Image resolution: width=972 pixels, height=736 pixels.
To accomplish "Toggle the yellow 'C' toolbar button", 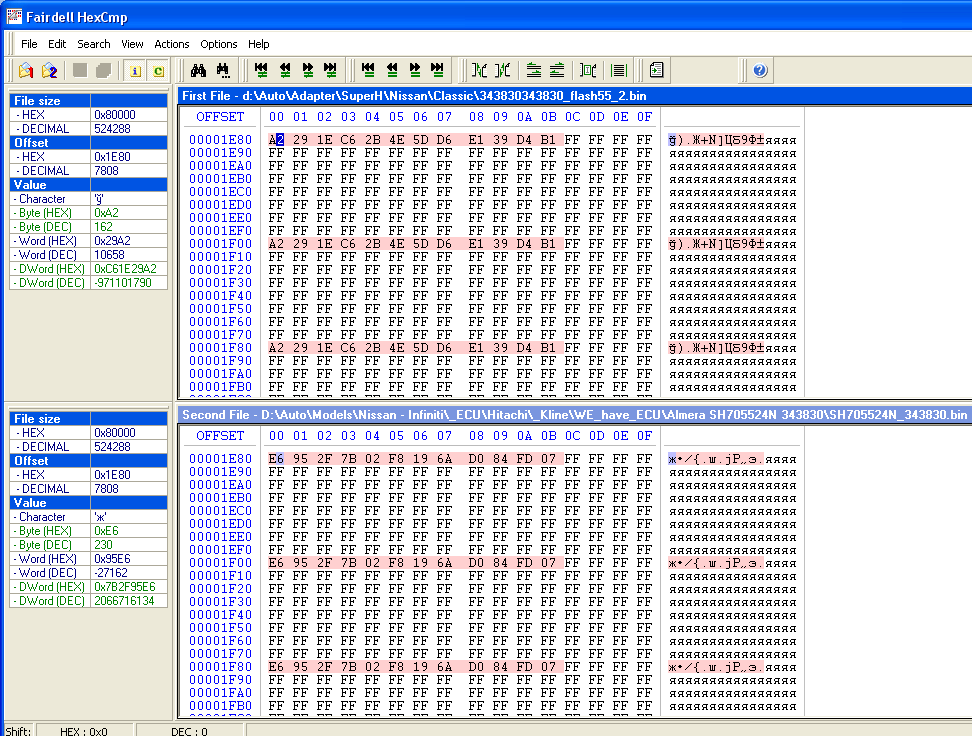I will click(157, 70).
